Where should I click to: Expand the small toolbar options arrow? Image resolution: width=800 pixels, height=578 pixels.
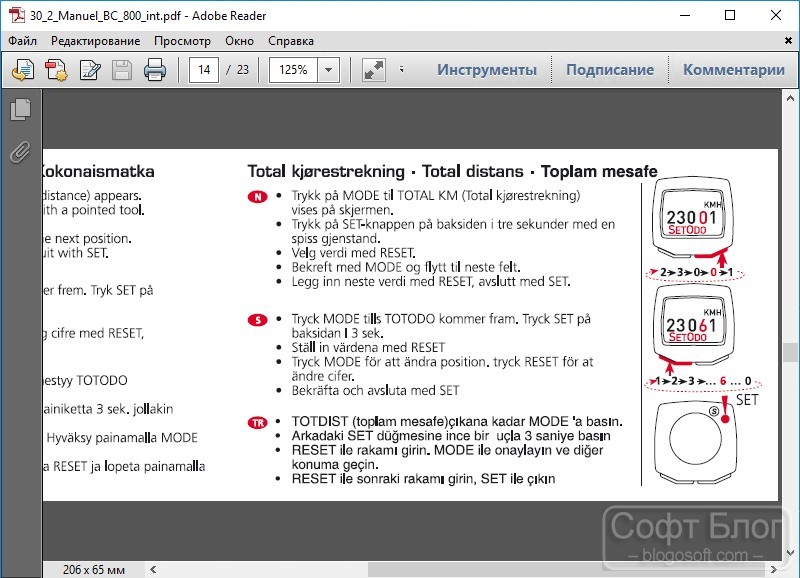pyautogui.click(x=402, y=69)
